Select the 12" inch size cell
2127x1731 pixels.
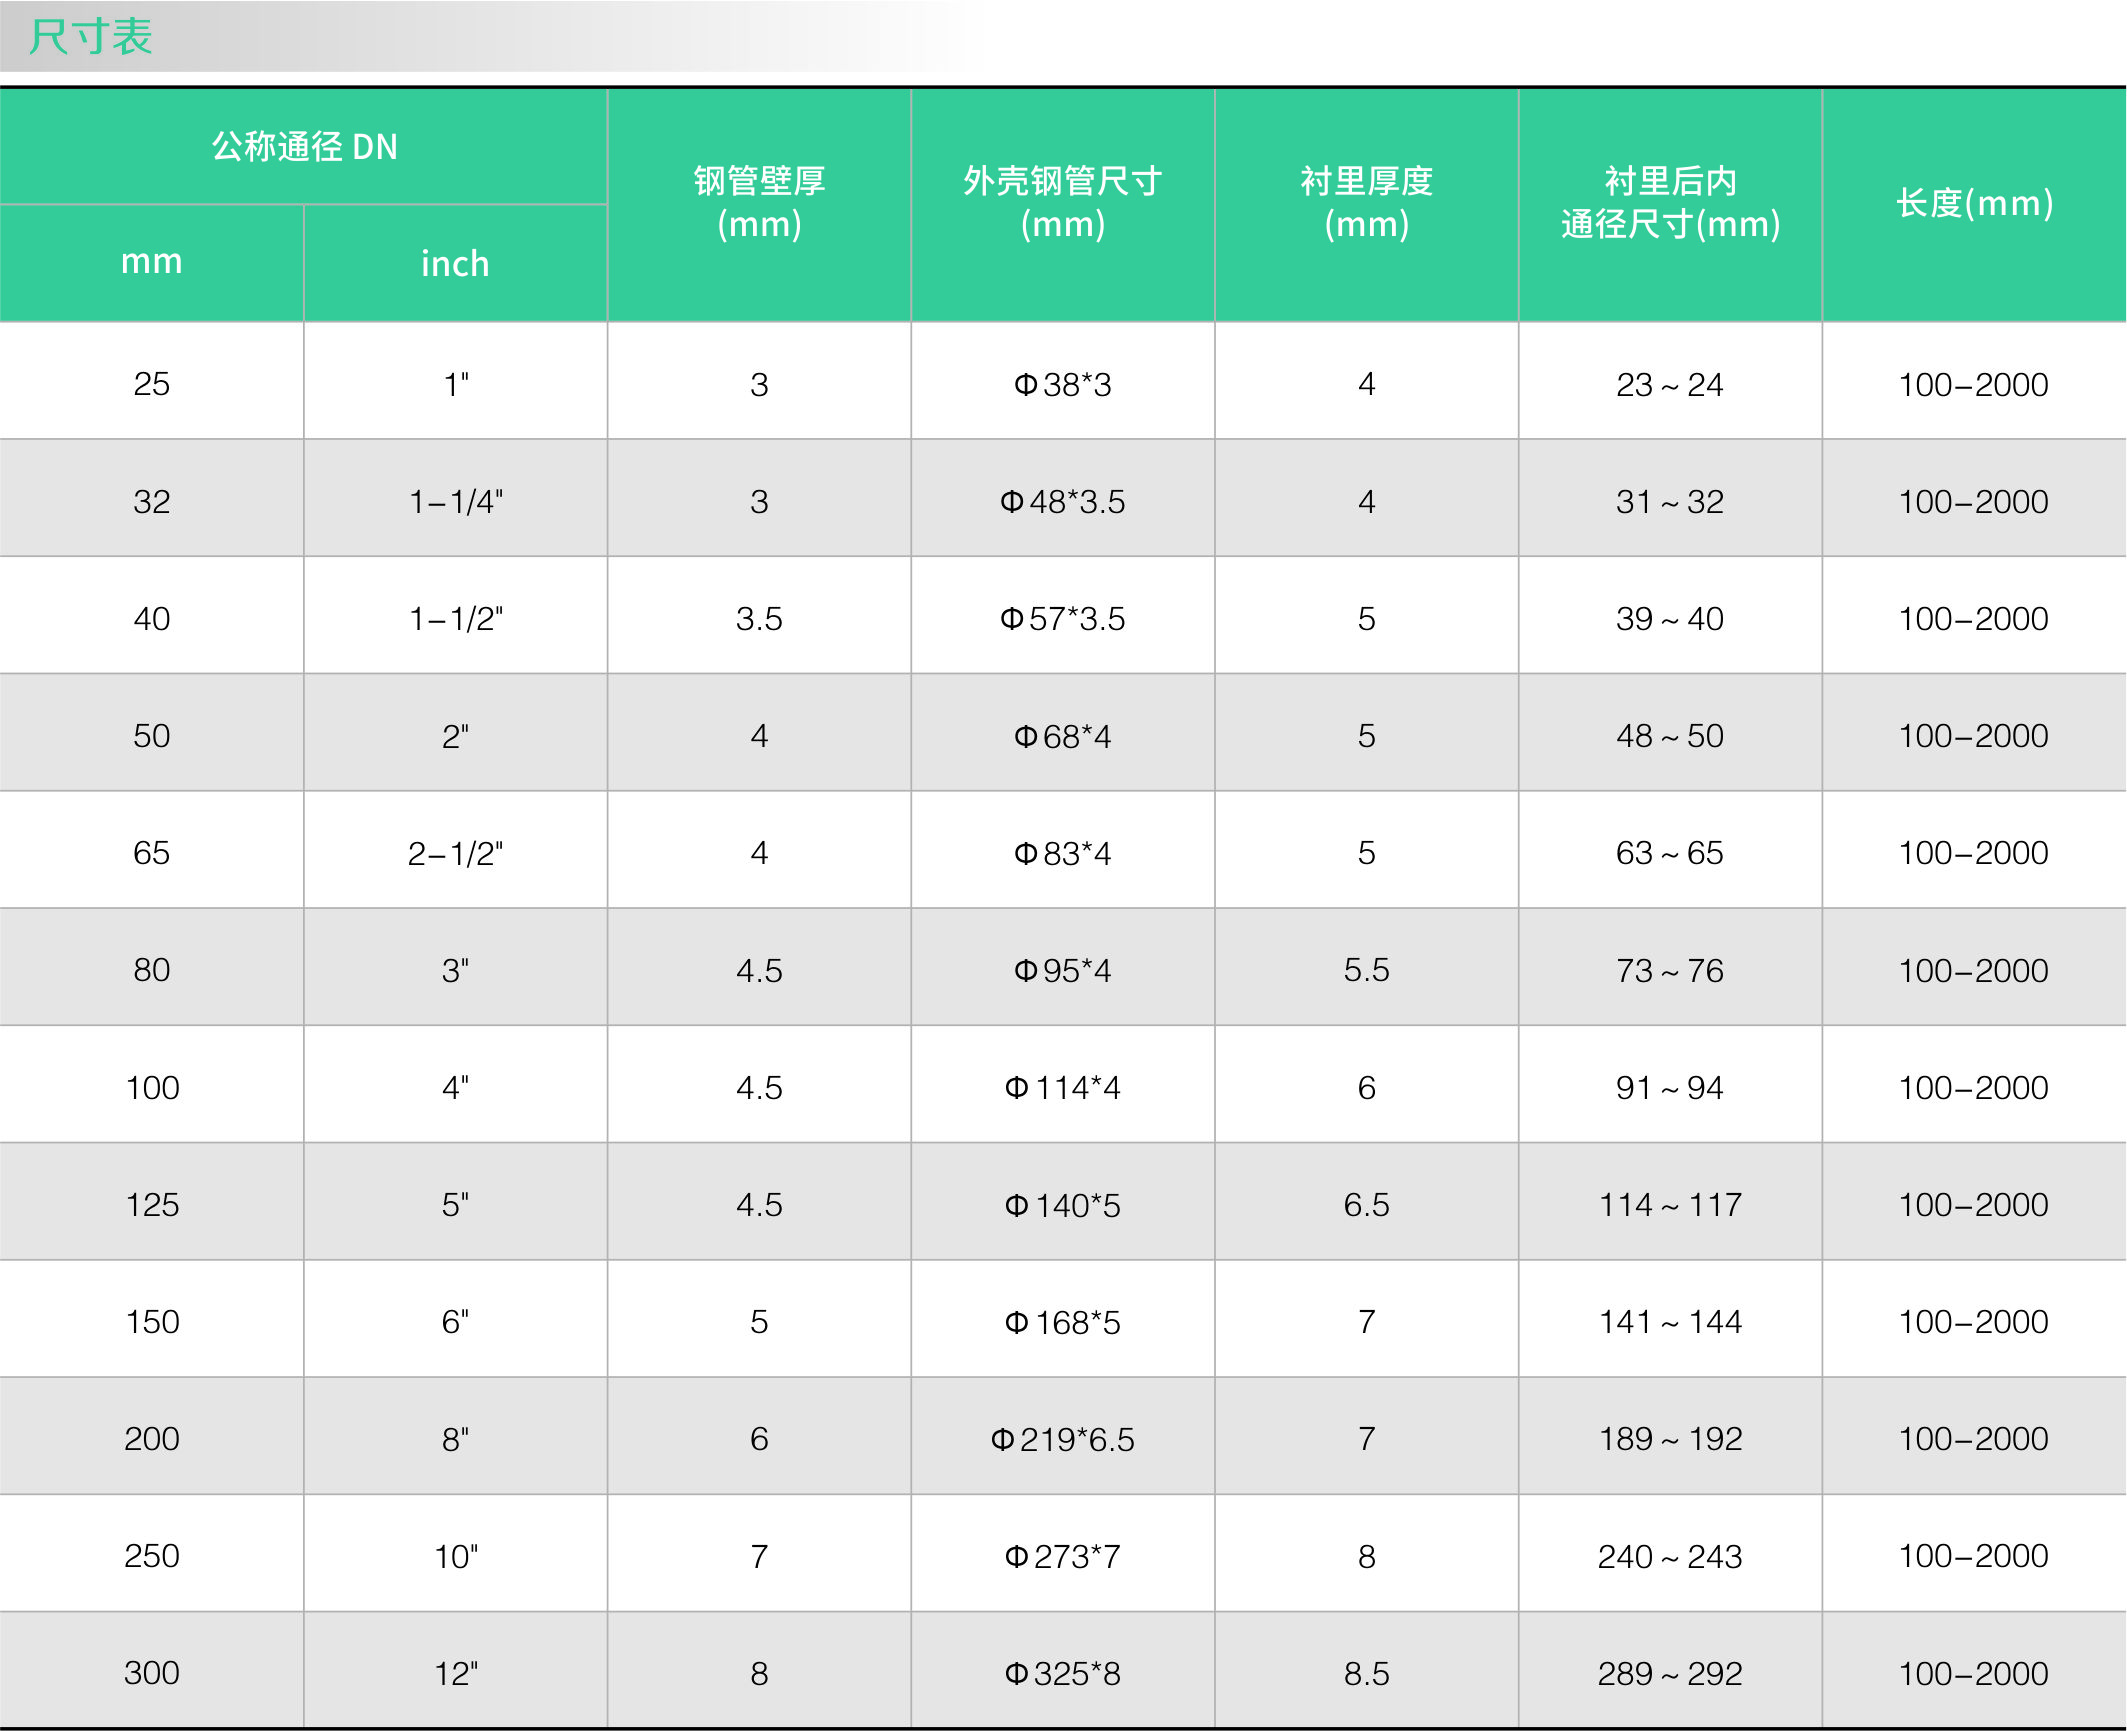click(x=455, y=1673)
